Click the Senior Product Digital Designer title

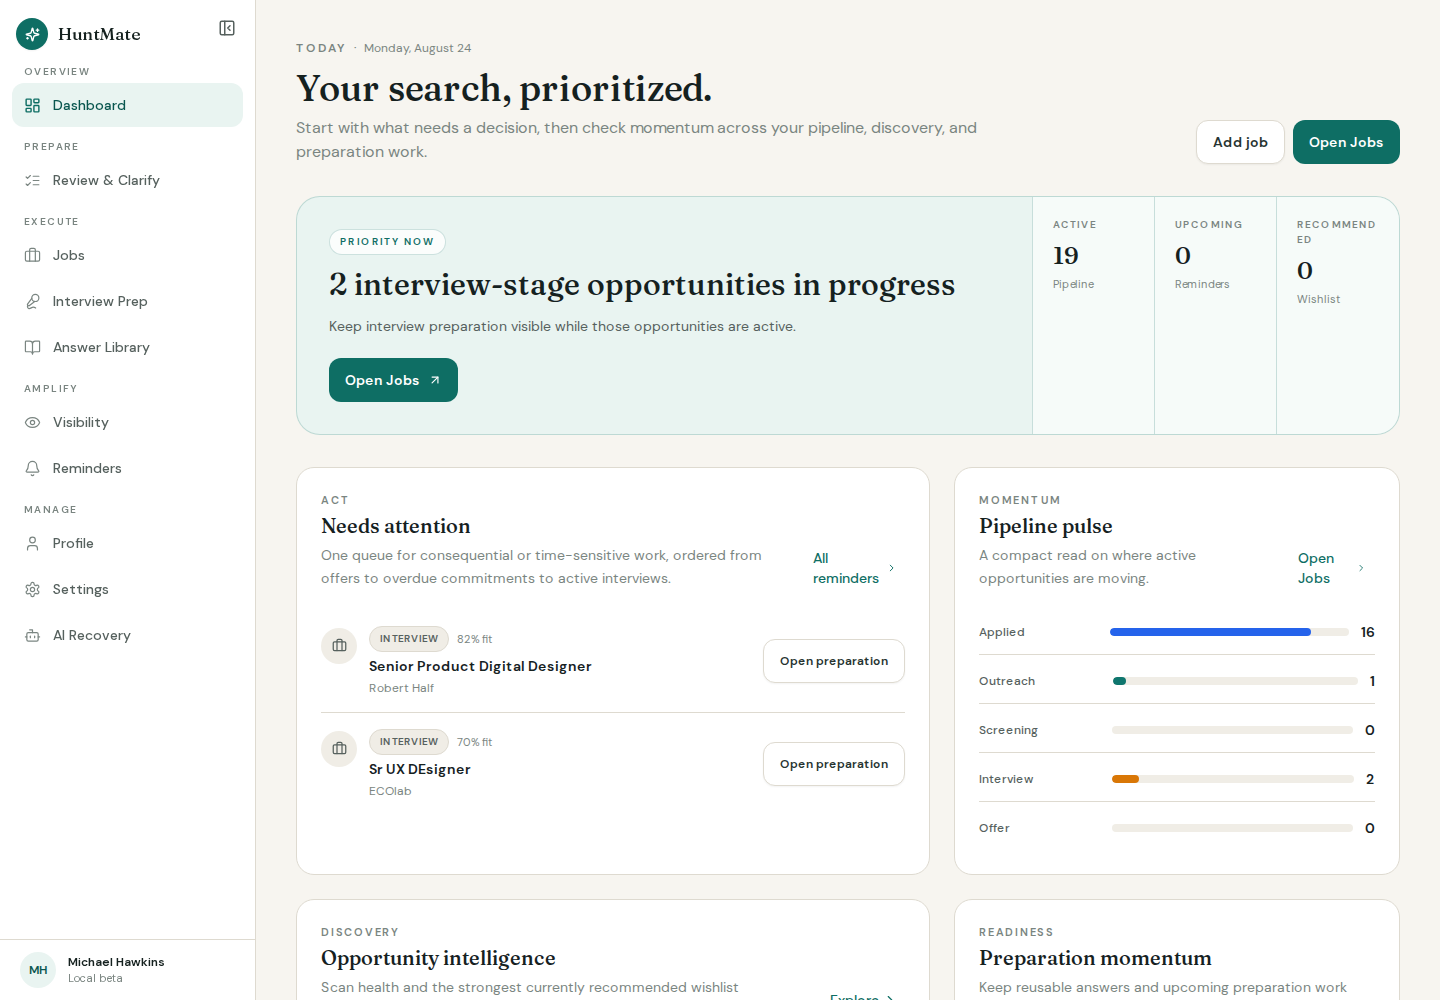[480, 666]
